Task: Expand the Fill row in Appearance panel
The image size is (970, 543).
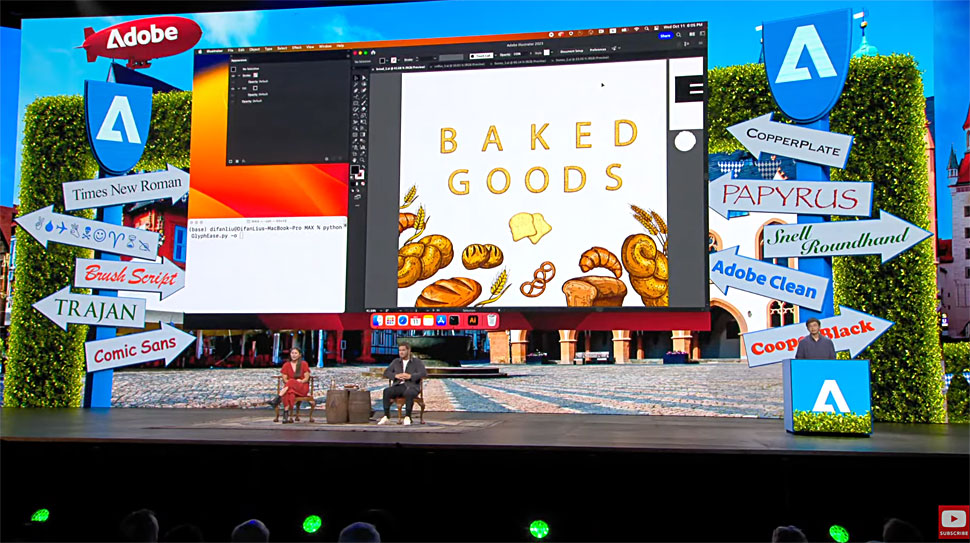Action: [x=239, y=88]
